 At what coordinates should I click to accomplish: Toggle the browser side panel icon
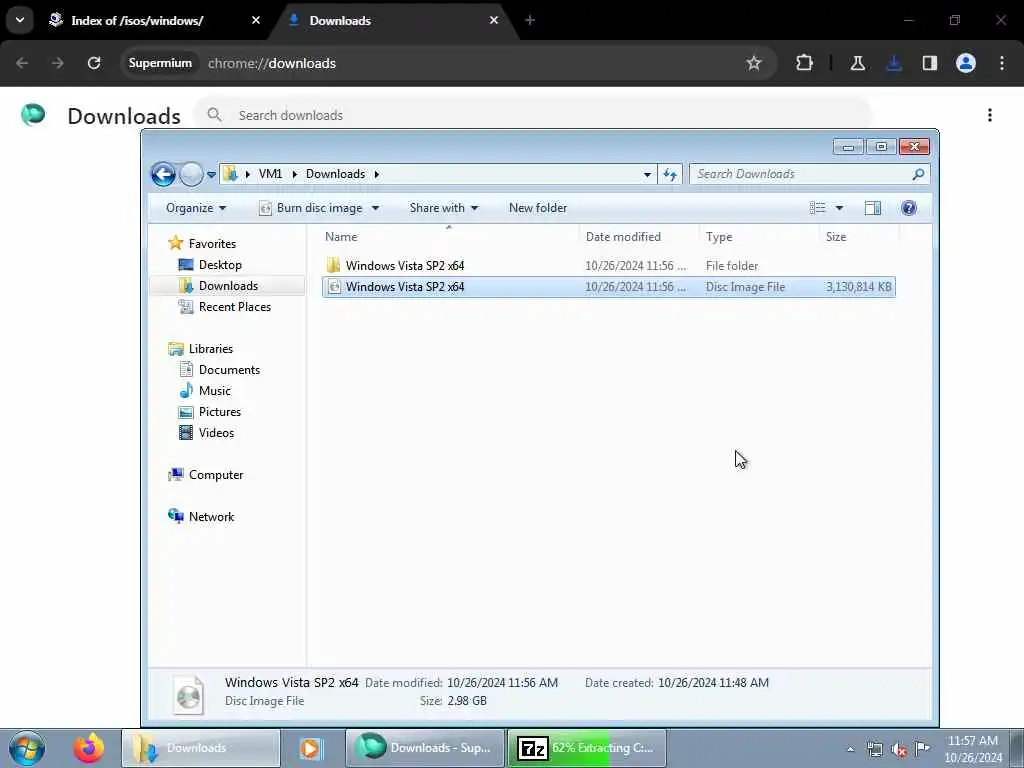tap(930, 63)
